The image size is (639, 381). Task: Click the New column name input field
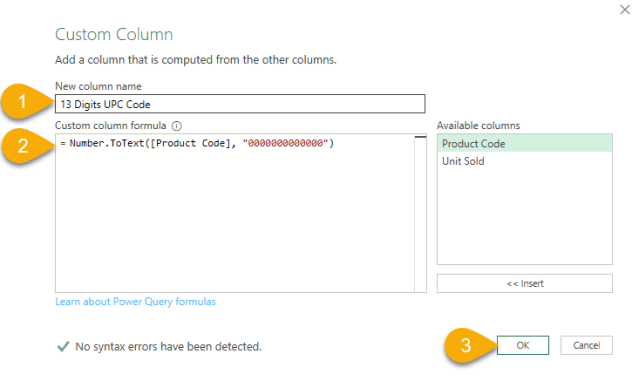click(x=240, y=104)
